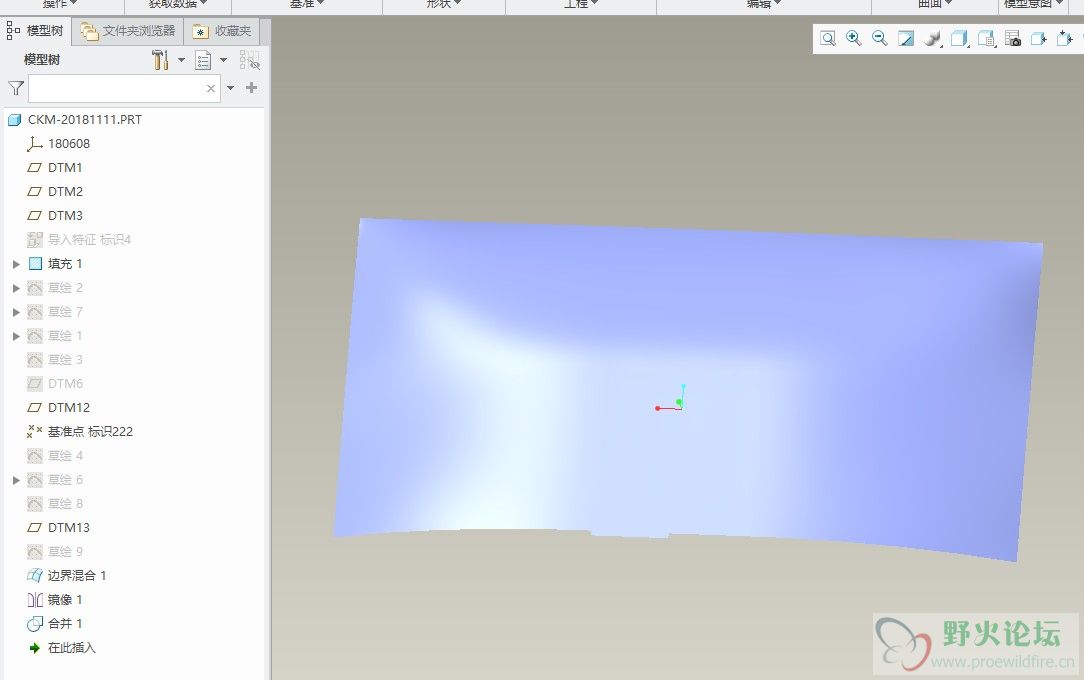The height and width of the screenshot is (680, 1084).
Task: Select sketch 草绘 3
Action: [65, 360]
